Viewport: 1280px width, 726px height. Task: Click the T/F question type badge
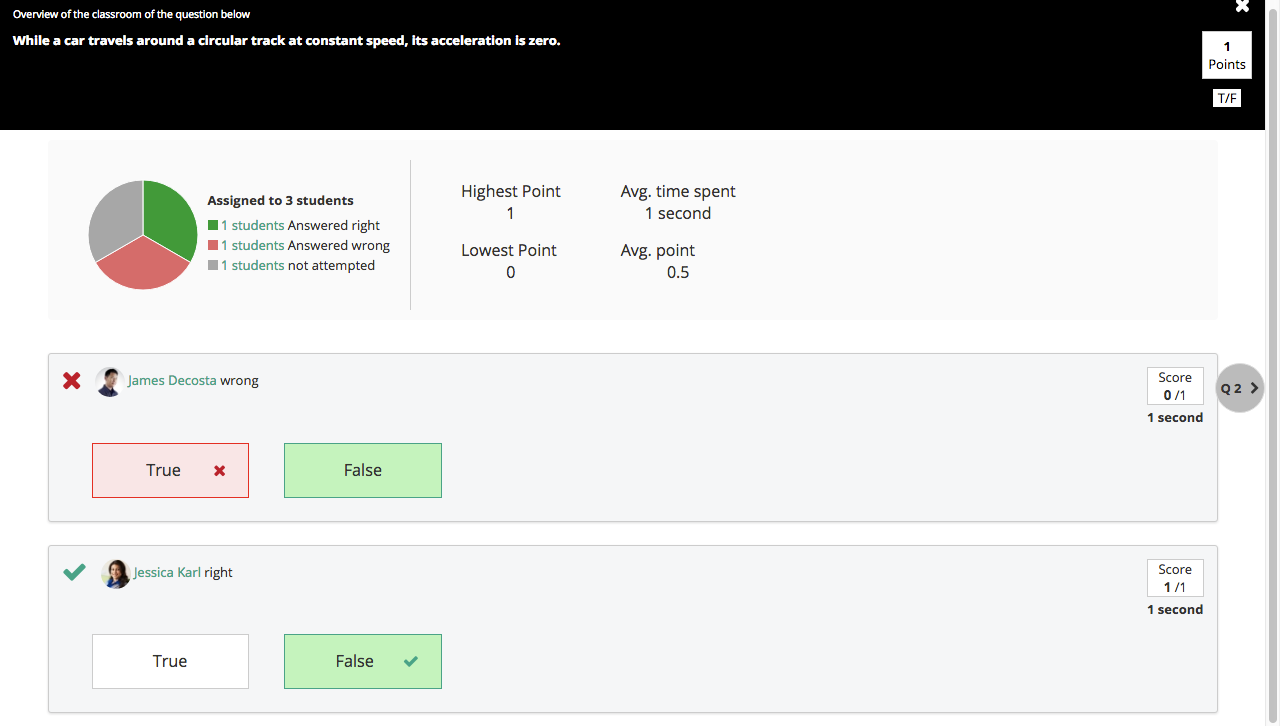click(x=1226, y=98)
